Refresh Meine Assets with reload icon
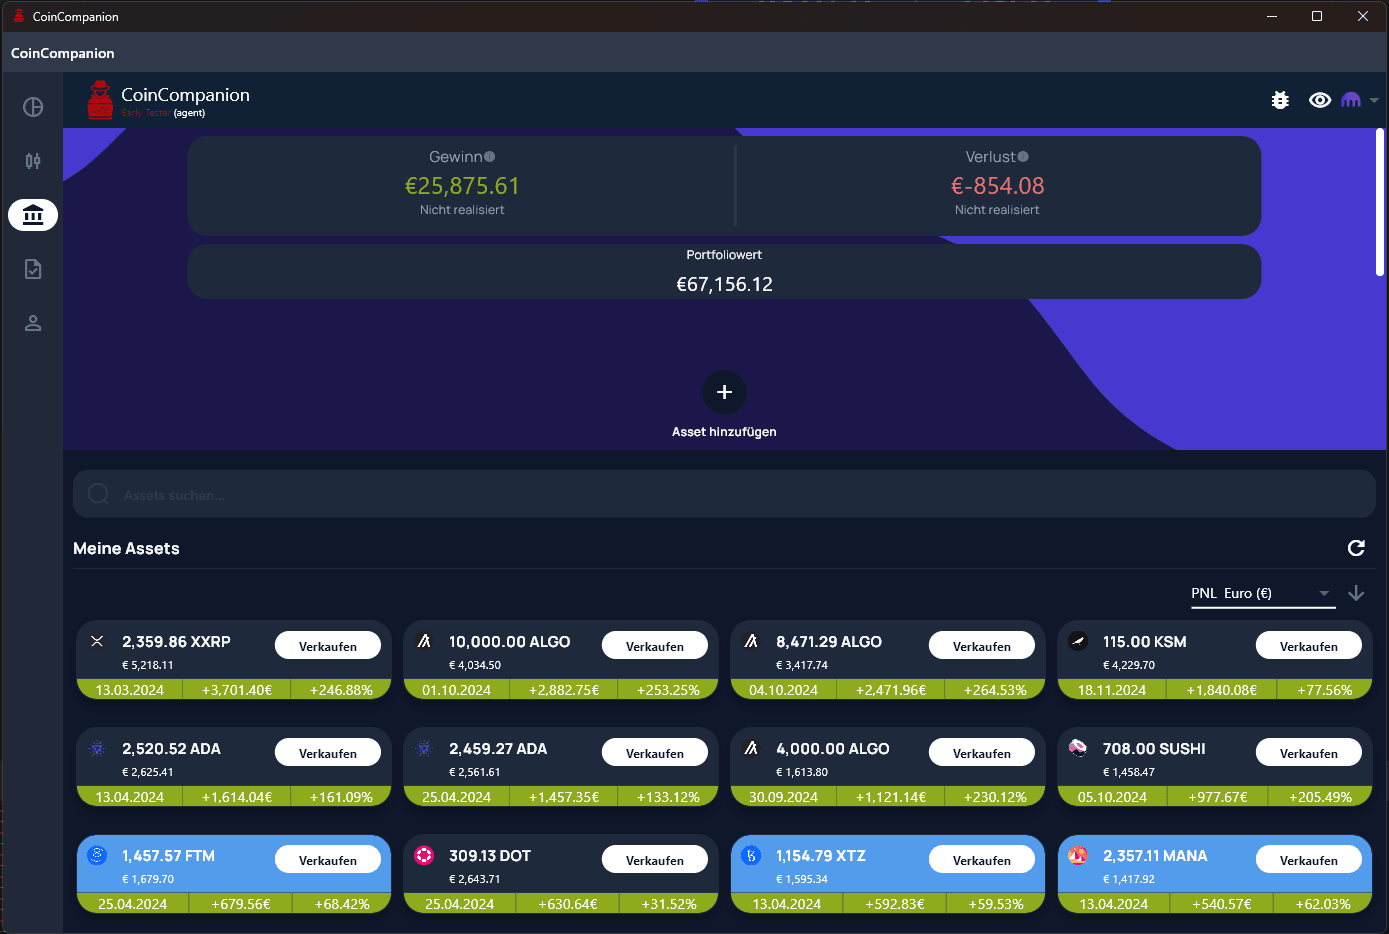 pos(1356,548)
